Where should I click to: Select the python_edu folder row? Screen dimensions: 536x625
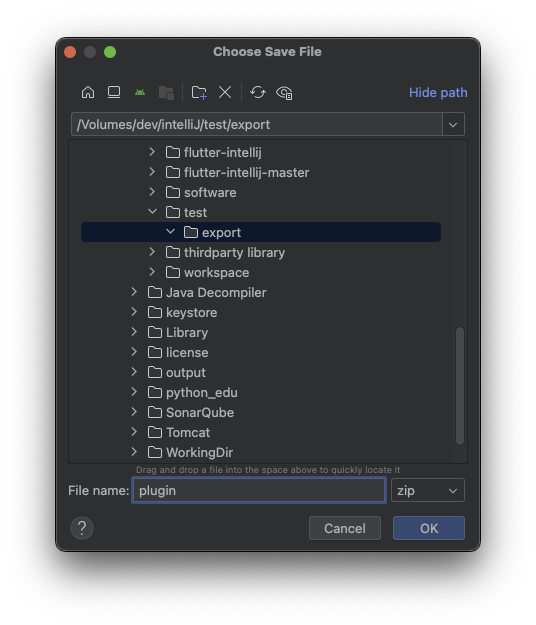pos(261,392)
